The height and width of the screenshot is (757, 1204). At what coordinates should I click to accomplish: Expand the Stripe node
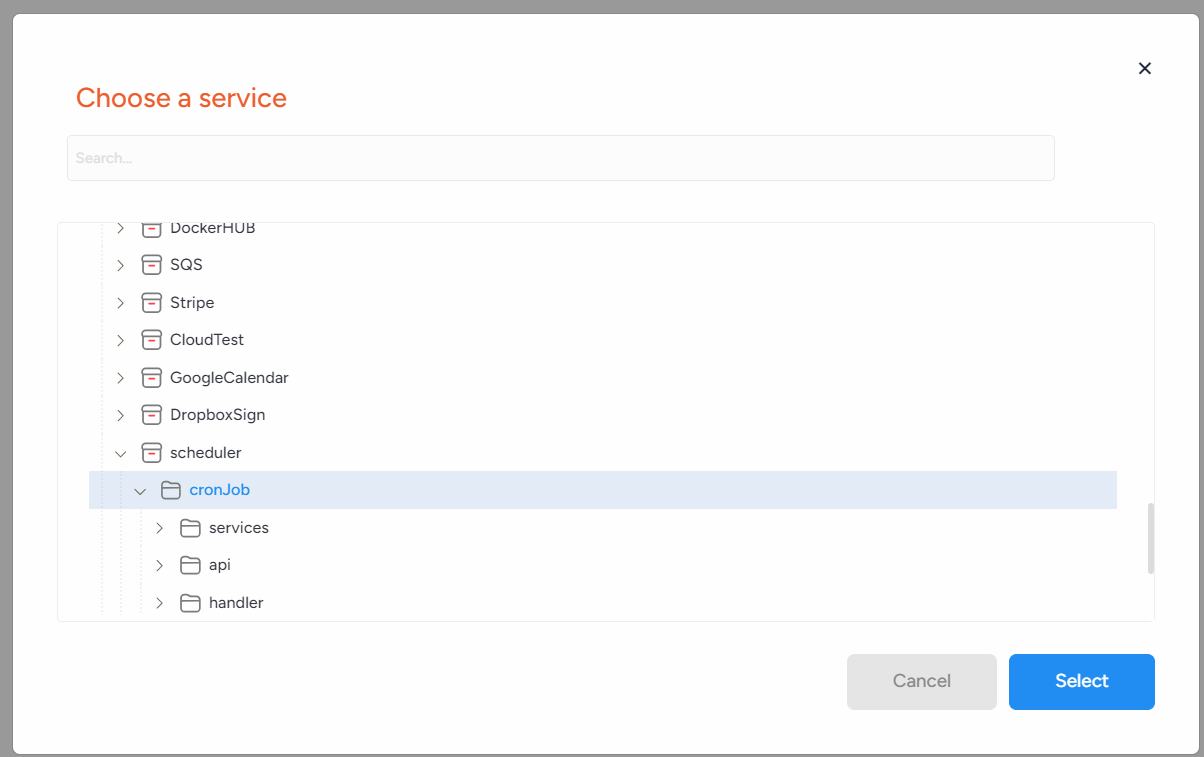click(121, 302)
